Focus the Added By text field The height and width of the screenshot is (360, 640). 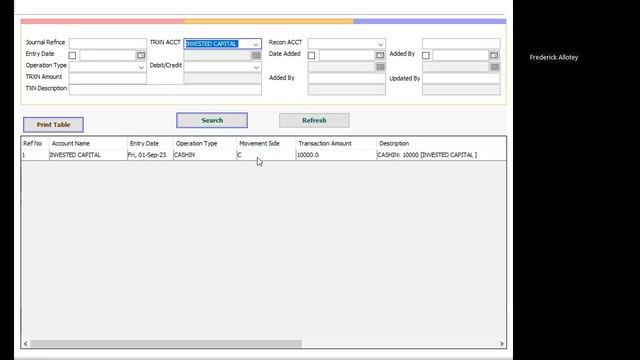347,78
